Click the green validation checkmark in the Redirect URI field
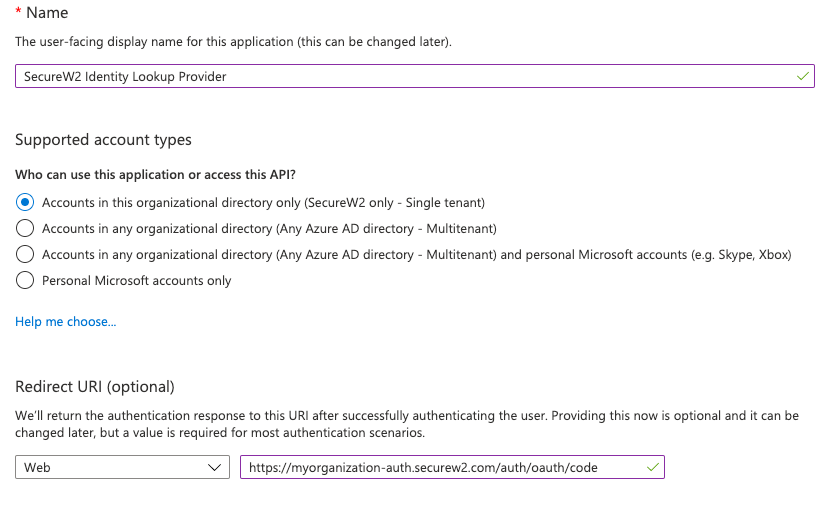The image size is (840, 510). point(653,467)
